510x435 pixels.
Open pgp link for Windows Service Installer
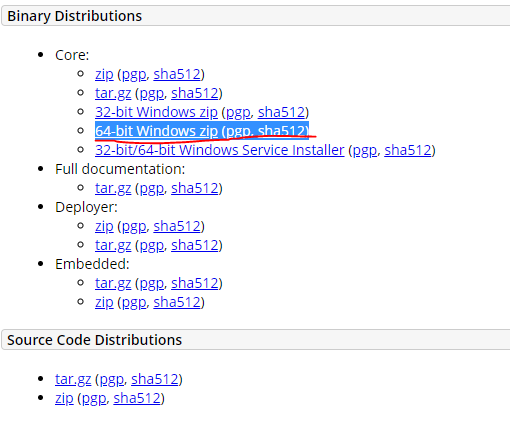pos(365,150)
